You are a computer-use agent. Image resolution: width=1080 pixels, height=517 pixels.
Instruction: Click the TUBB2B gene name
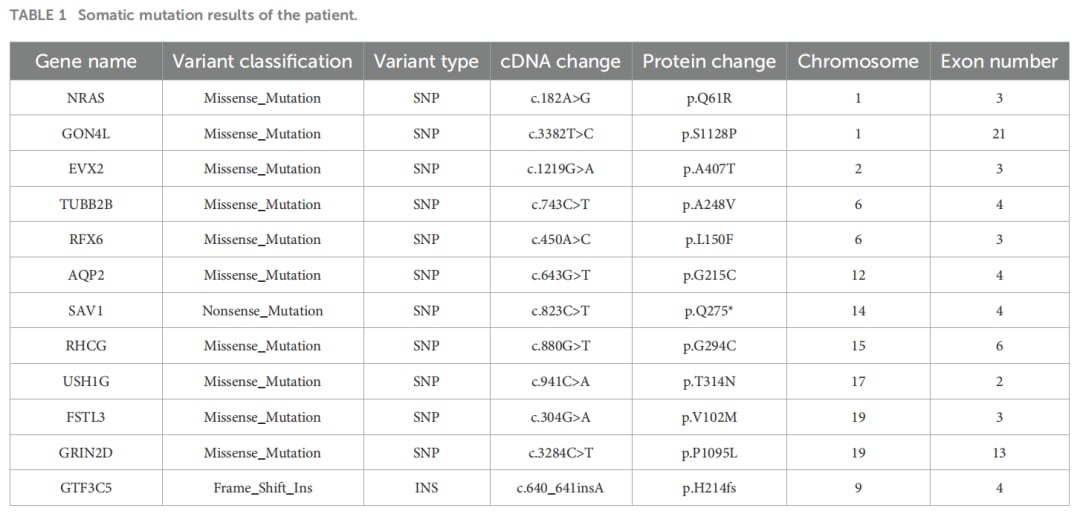(86, 204)
